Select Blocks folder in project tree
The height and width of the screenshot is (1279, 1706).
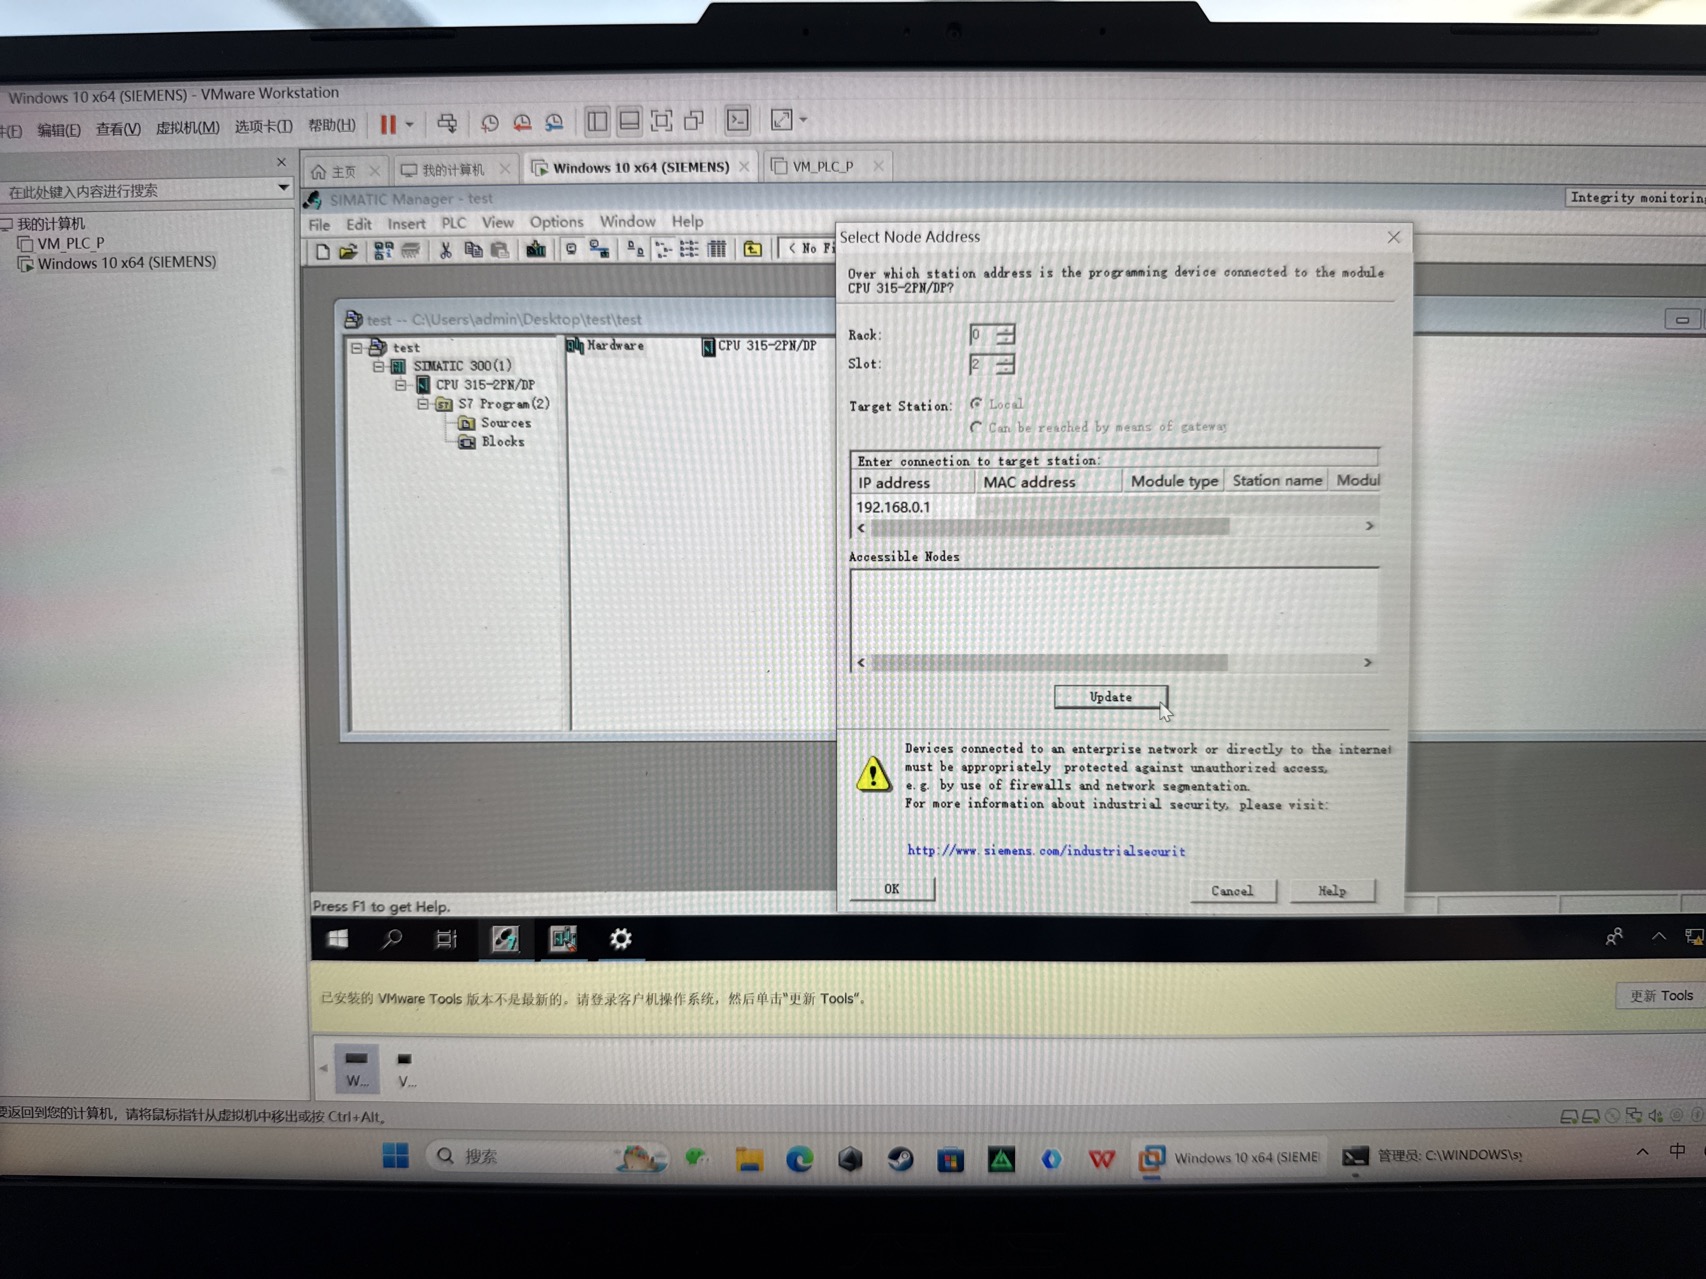click(x=493, y=442)
